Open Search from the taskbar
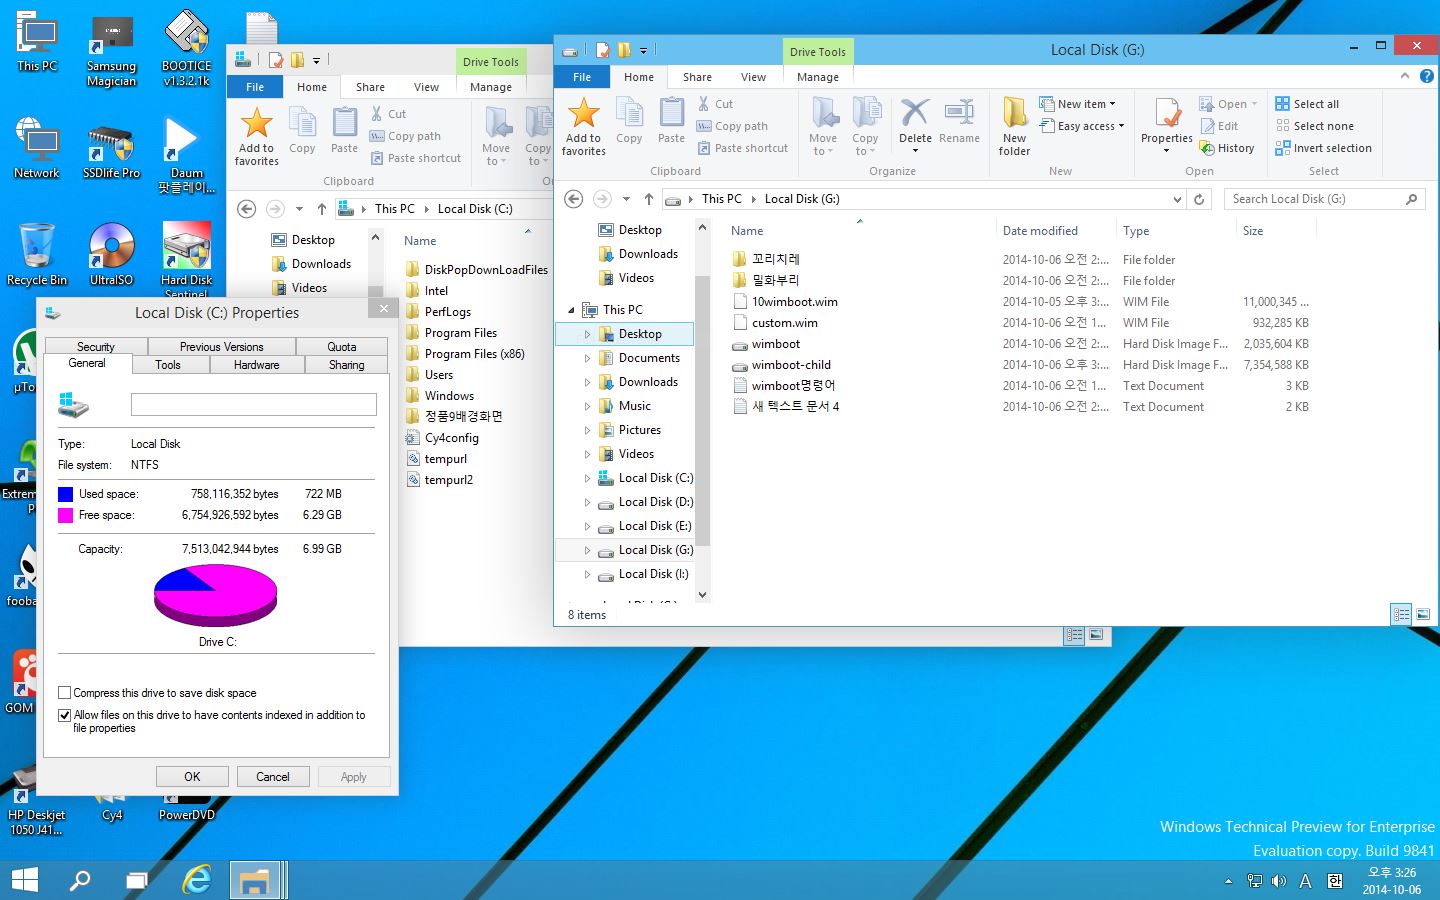 [x=79, y=880]
